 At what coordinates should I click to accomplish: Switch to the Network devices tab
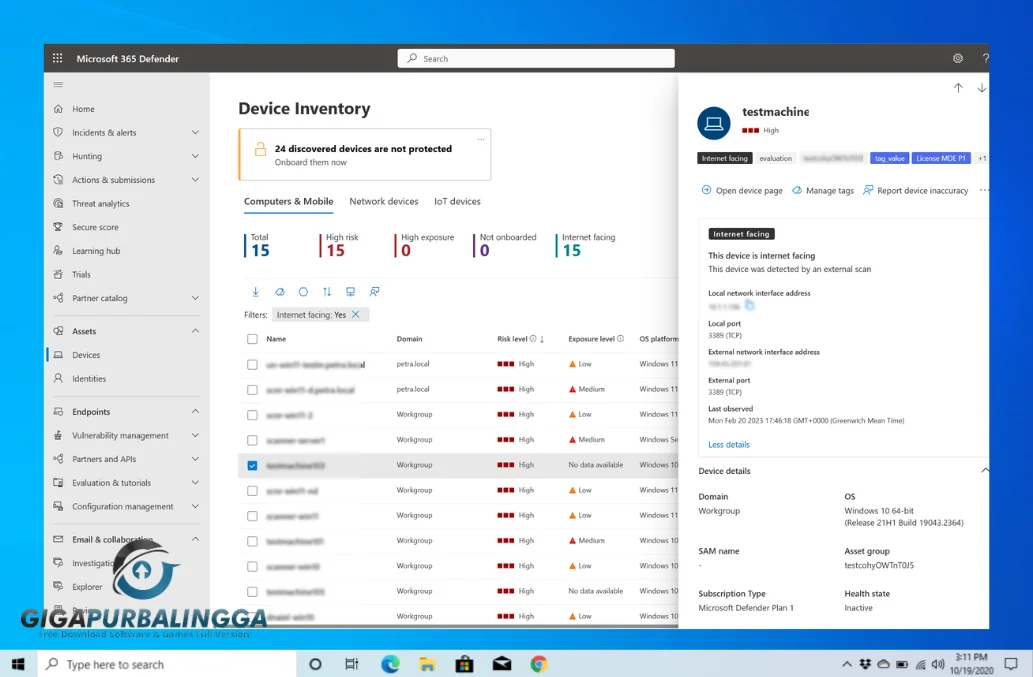click(x=384, y=201)
